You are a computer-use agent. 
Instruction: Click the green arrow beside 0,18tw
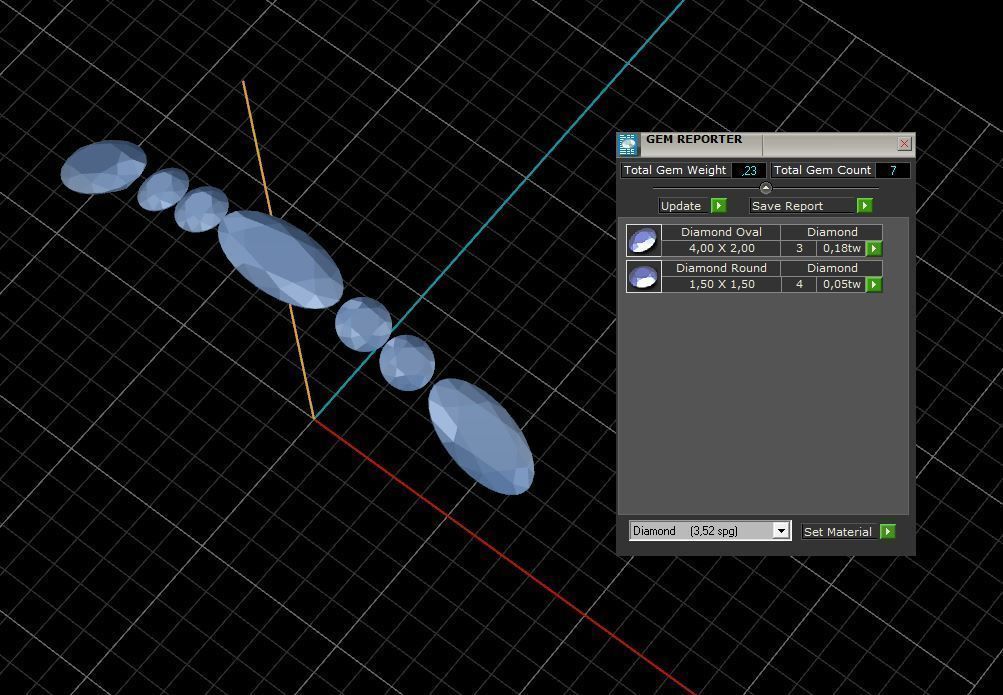874,248
